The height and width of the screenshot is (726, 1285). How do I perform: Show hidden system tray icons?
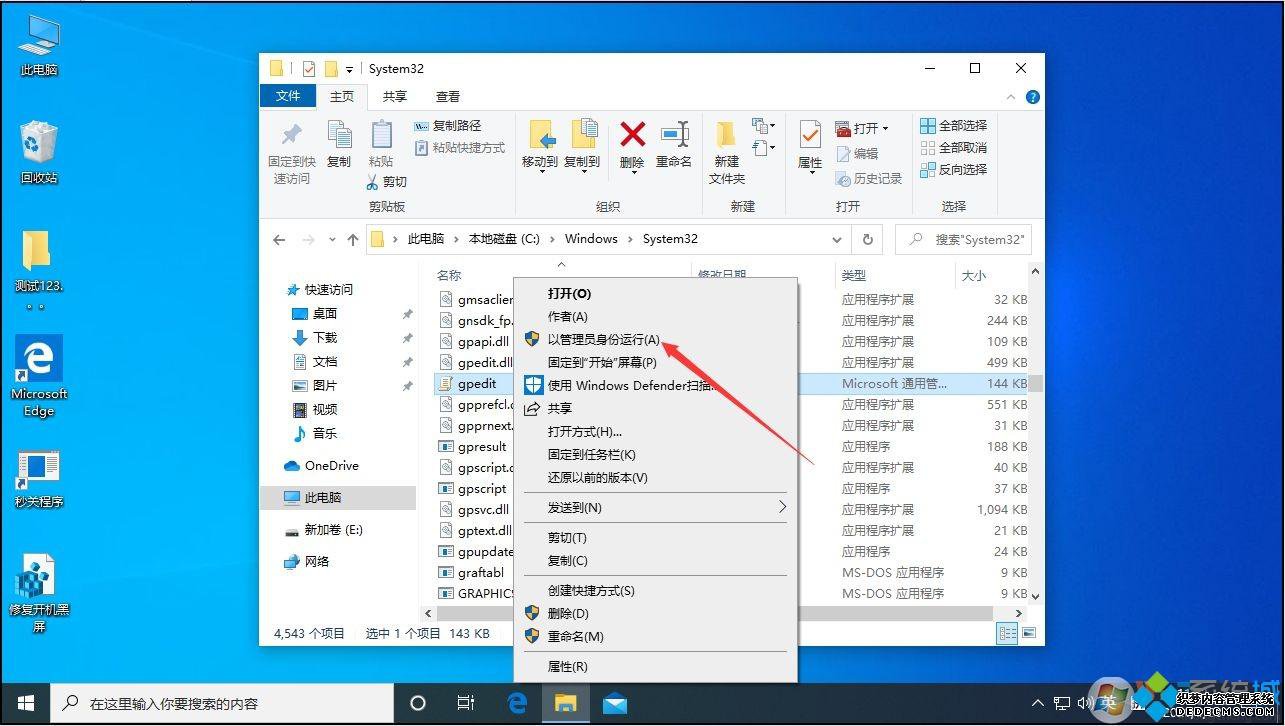click(x=1038, y=704)
